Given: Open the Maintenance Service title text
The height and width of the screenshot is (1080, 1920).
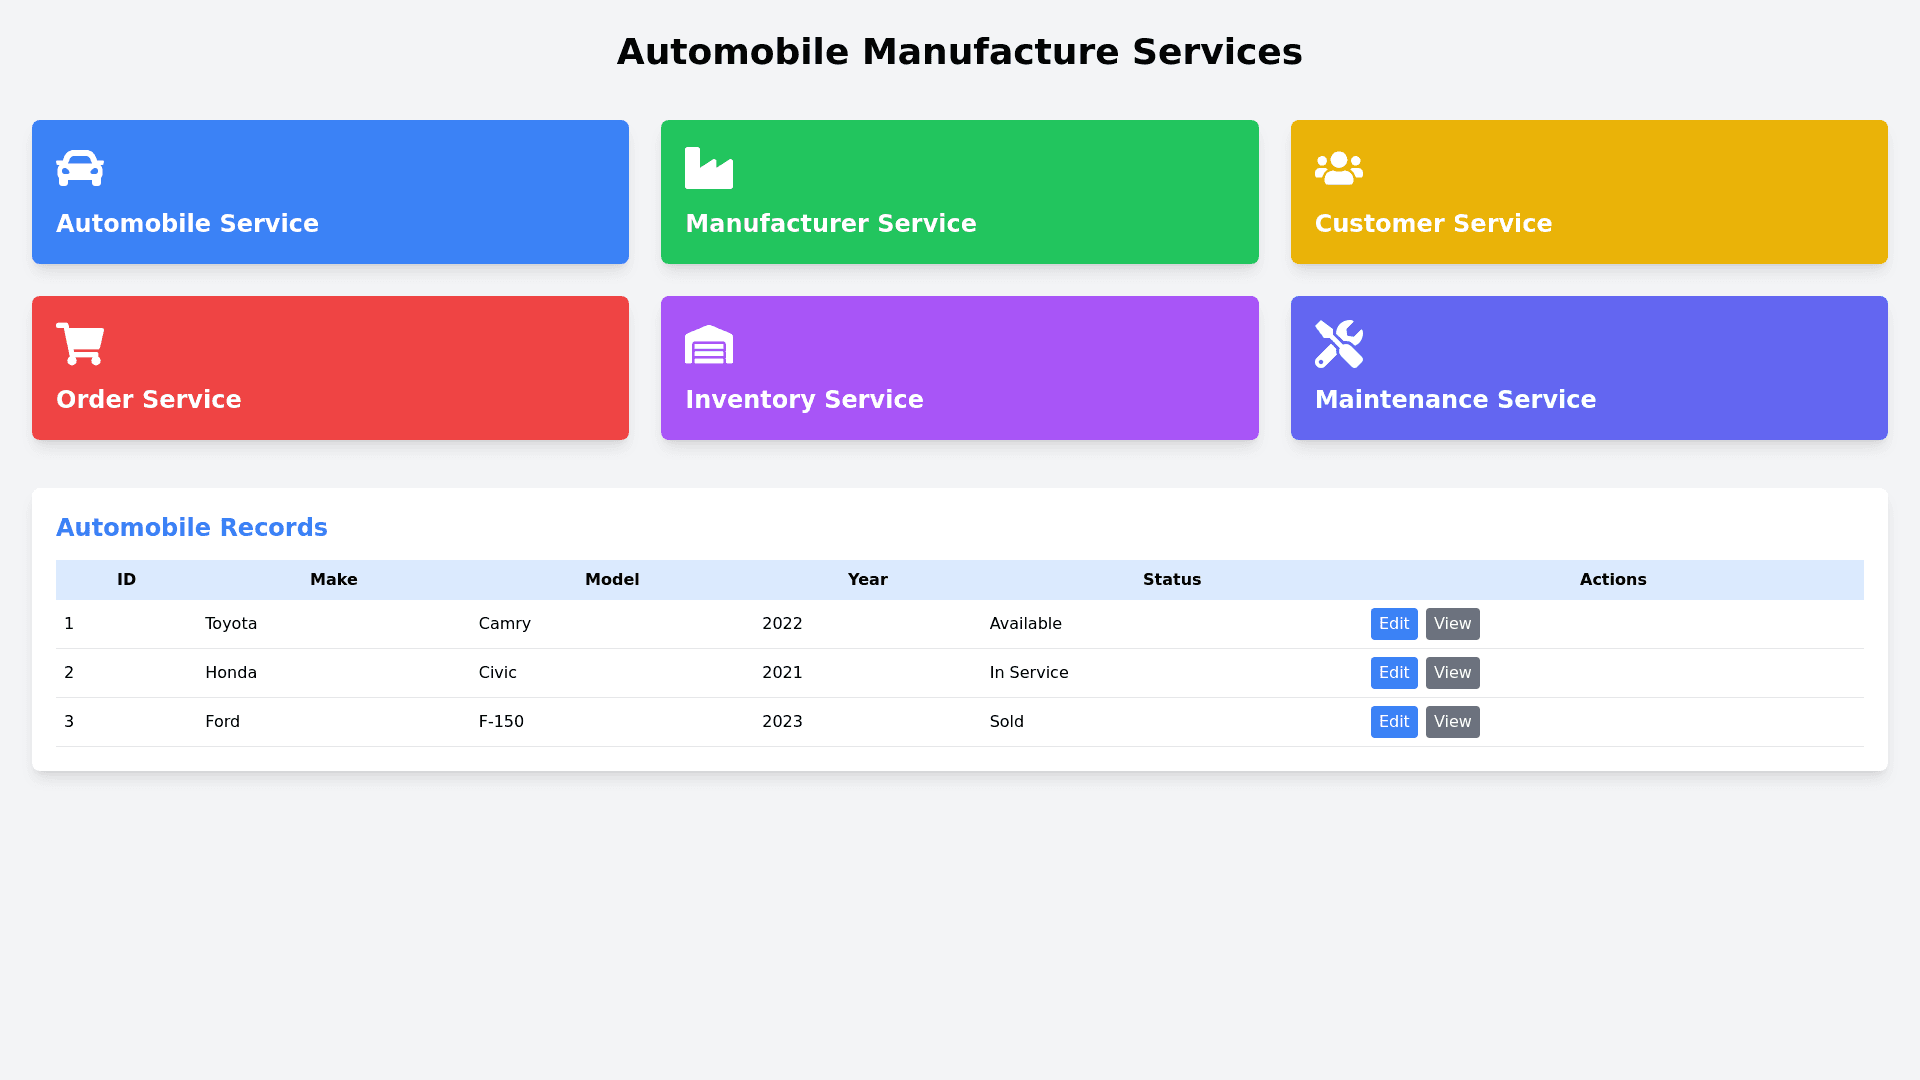Looking at the screenshot, I should click(x=1455, y=400).
